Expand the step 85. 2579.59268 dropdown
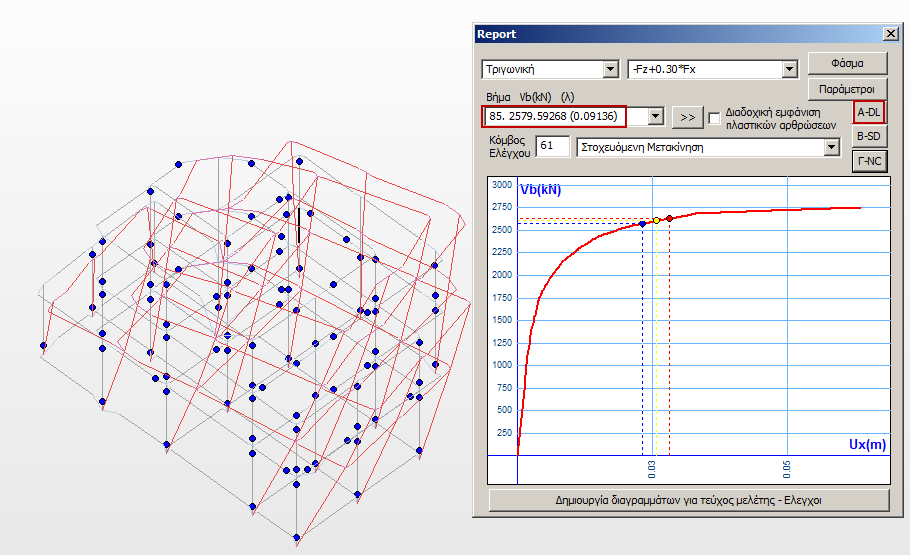 pos(655,116)
